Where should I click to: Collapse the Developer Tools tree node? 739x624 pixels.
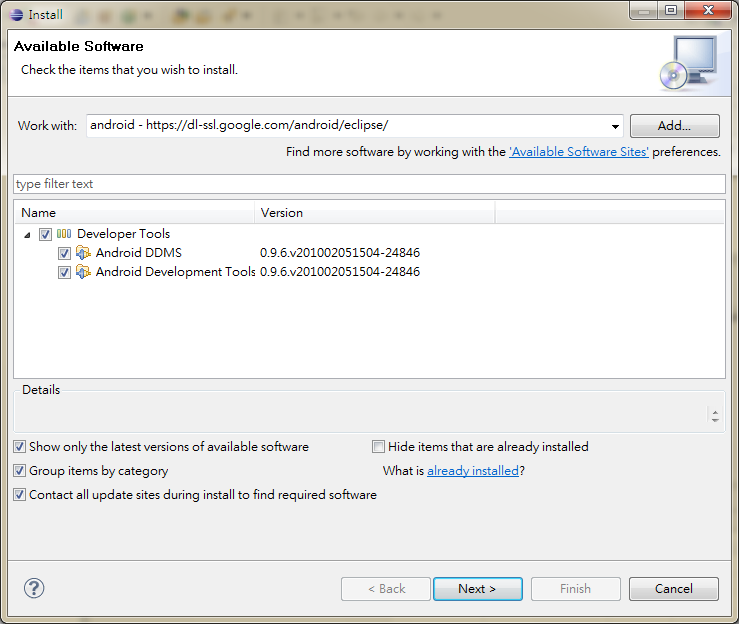click(x=27, y=235)
